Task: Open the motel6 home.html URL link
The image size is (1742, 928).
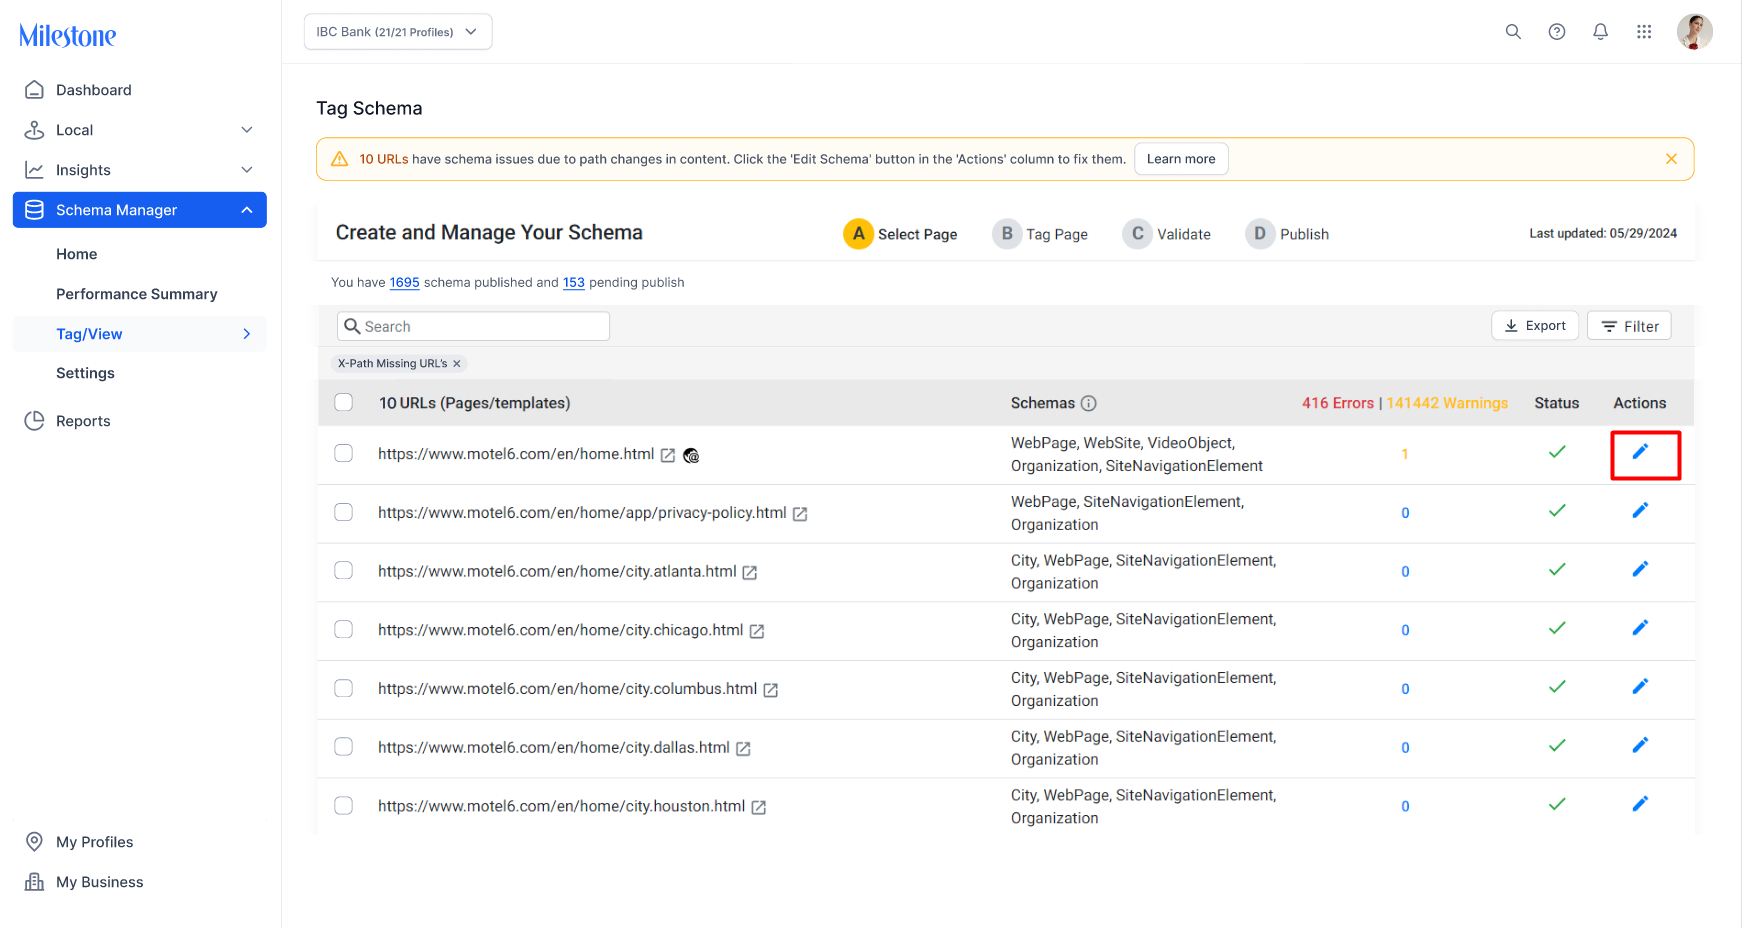Action: (516, 454)
